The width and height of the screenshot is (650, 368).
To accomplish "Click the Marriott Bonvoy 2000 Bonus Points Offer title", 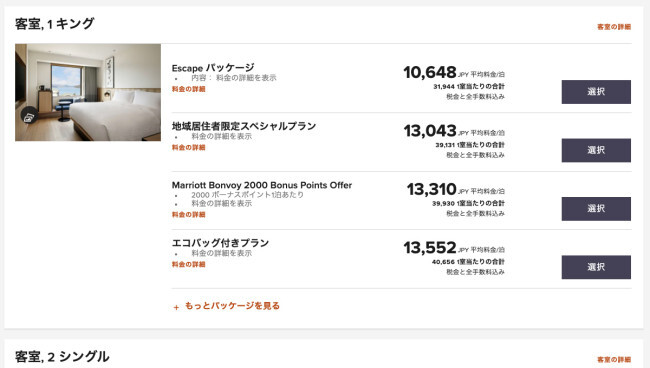I will (262, 185).
